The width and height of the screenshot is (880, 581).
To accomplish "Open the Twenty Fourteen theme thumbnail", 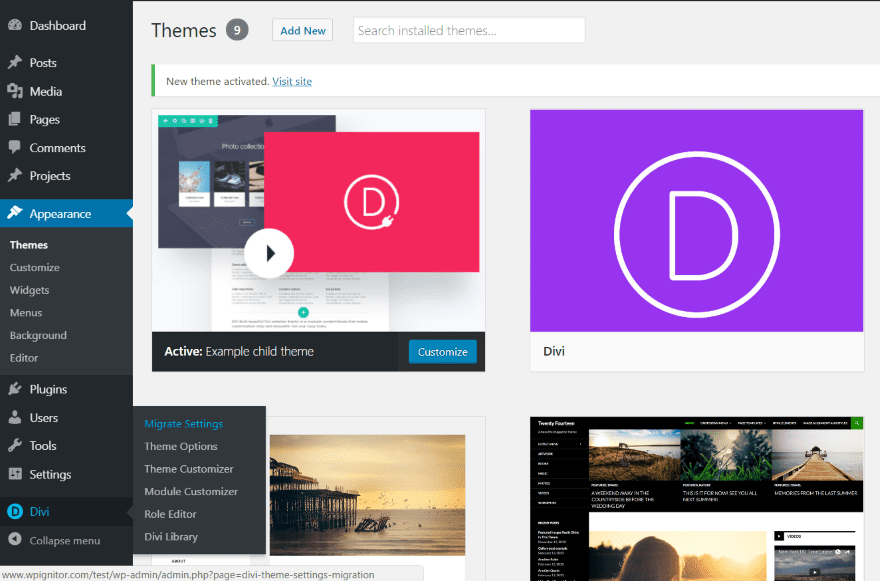I will coord(696,499).
